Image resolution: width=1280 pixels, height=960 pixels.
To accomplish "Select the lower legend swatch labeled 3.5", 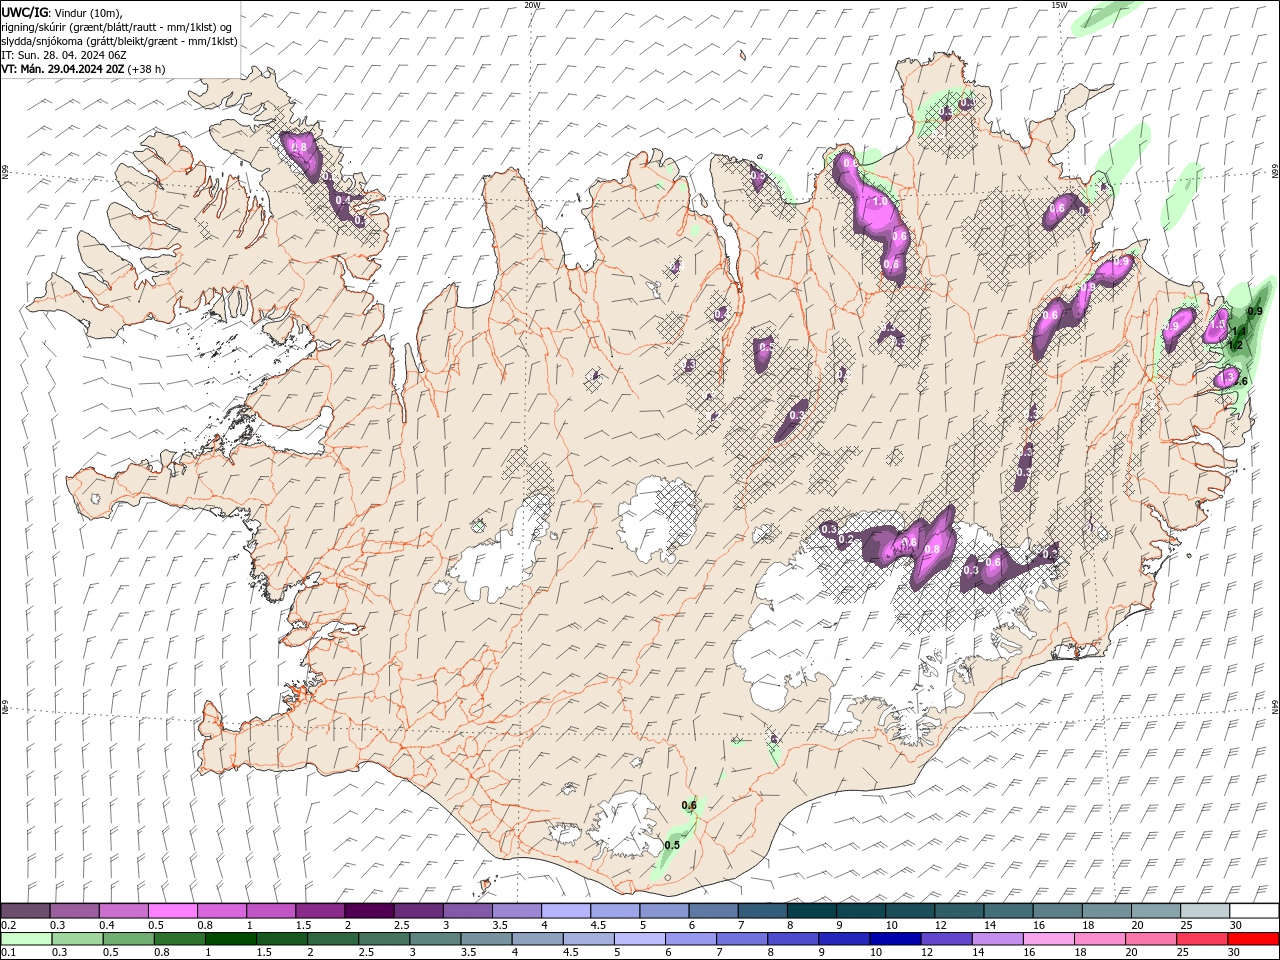I will click(x=486, y=939).
